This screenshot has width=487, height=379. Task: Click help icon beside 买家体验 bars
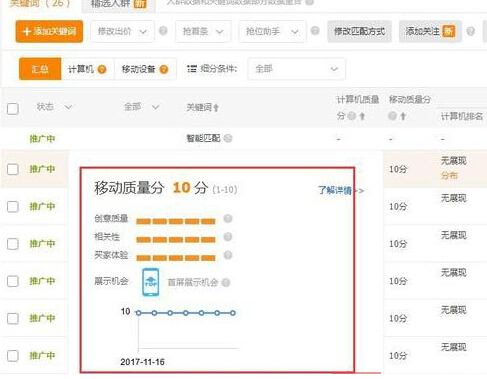click(228, 255)
